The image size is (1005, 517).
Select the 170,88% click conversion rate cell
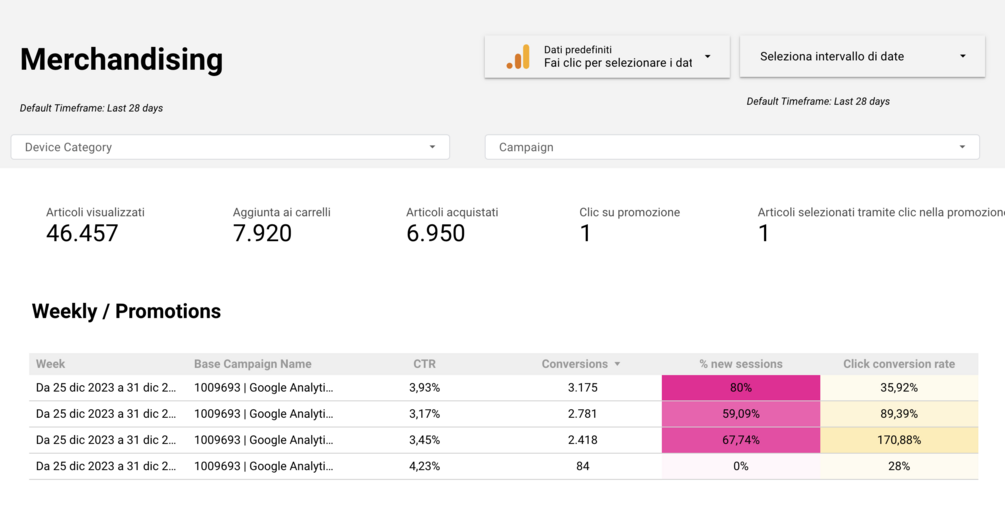coord(899,440)
